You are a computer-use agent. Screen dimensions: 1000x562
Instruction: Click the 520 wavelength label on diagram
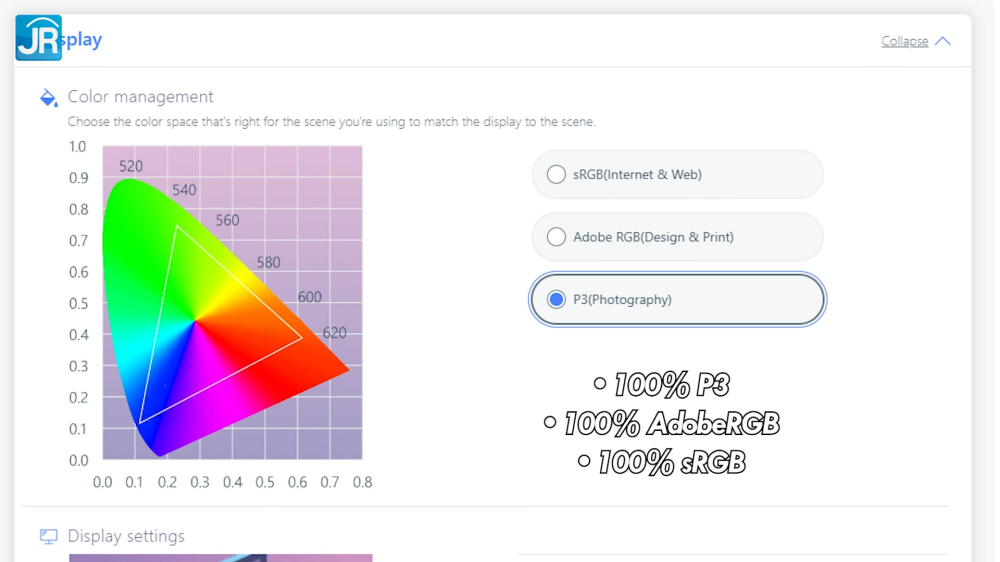coord(131,166)
